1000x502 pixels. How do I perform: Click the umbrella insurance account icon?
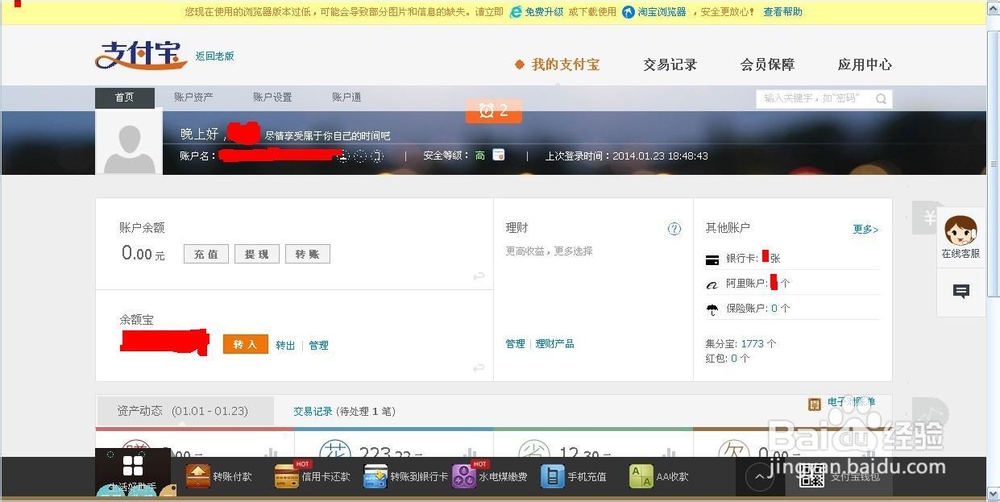pyautogui.click(x=712, y=309)
